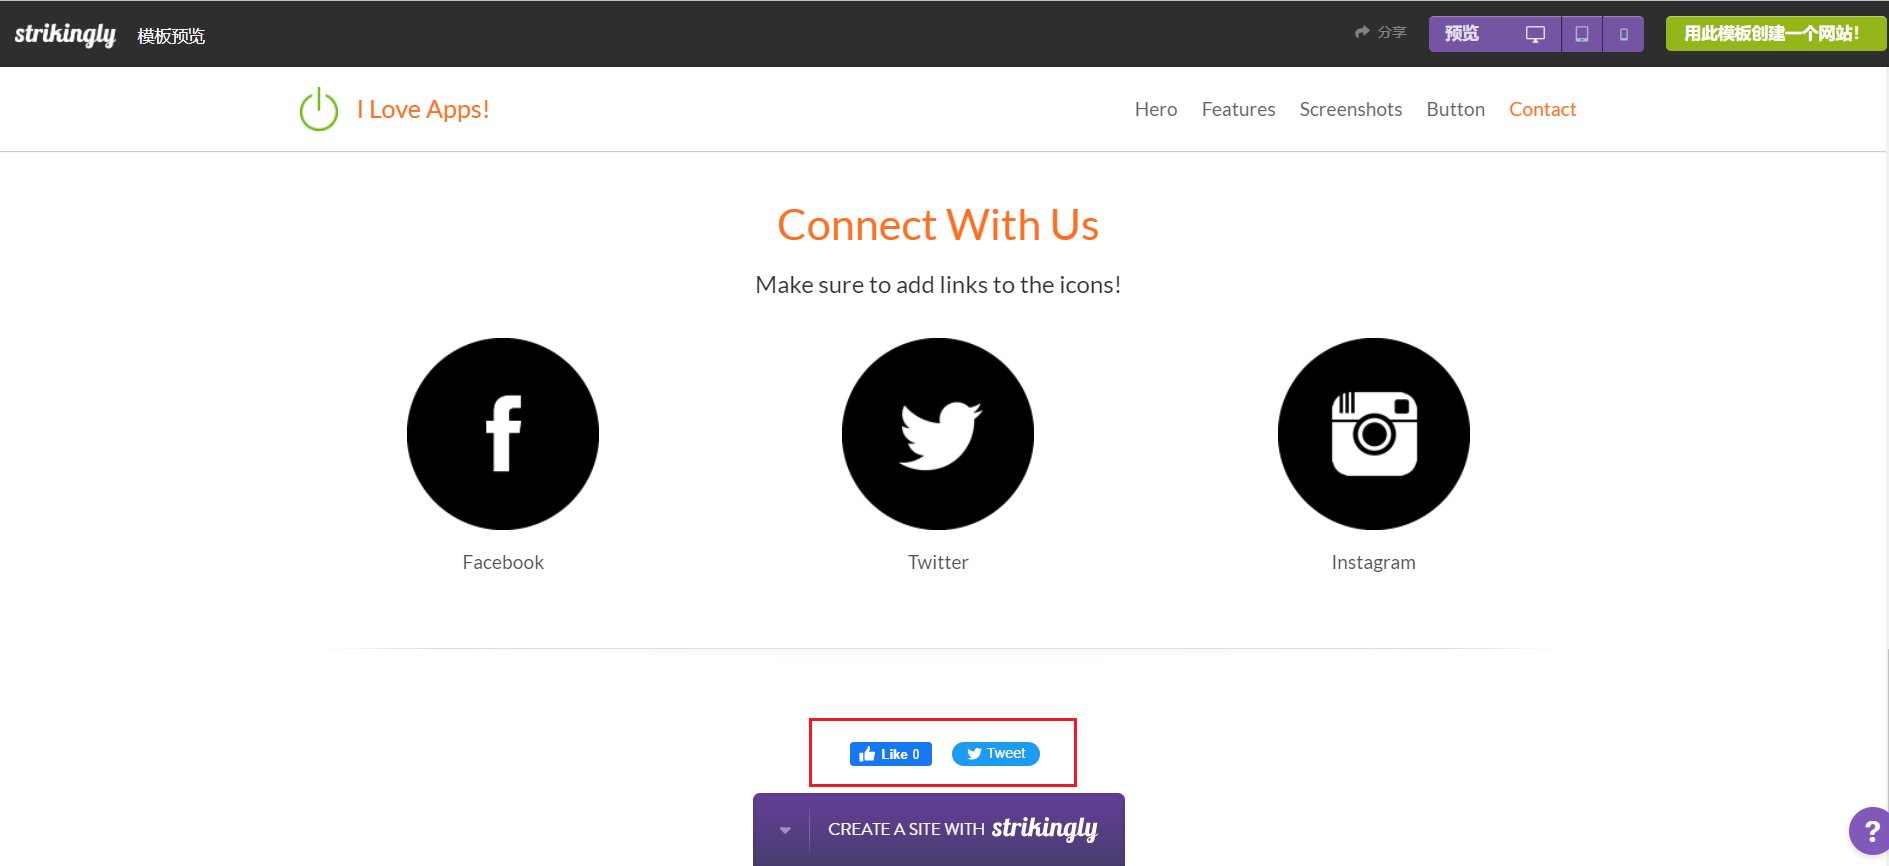The height and width of the screenshot is (866, 1889).
Task: Collapse the Create a Site banner arrow
Action: [x=785, y=830]
